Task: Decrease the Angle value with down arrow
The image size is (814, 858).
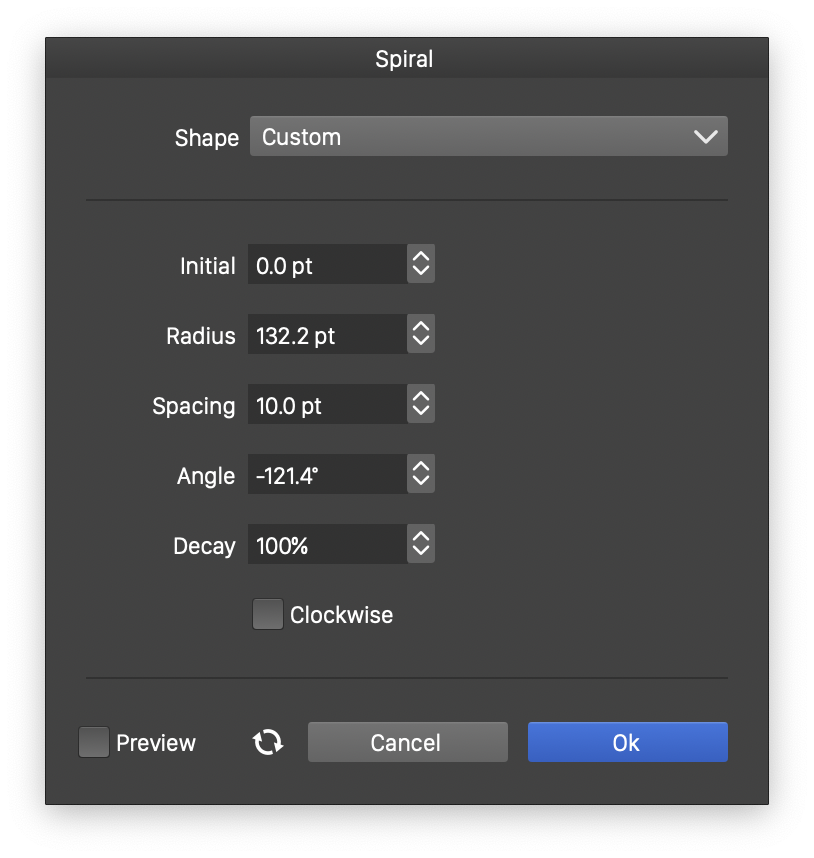Action: click(x=421, y=482)
